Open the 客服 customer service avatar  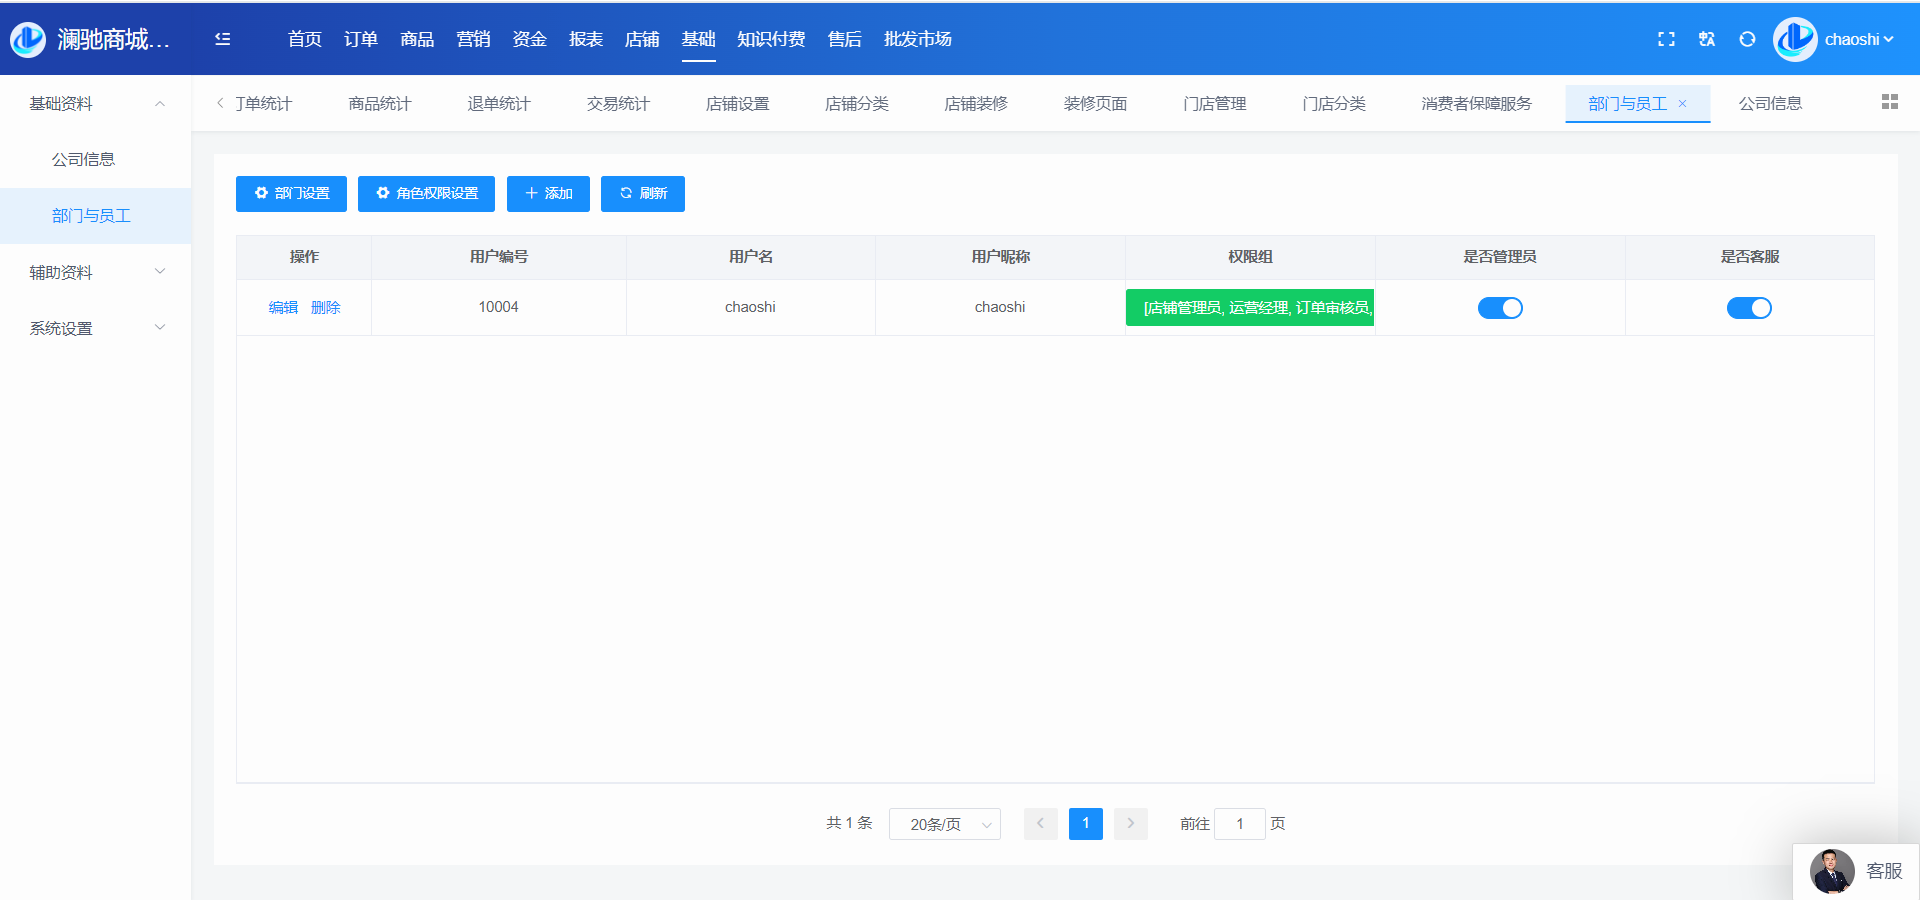[x=1832, y=871]
